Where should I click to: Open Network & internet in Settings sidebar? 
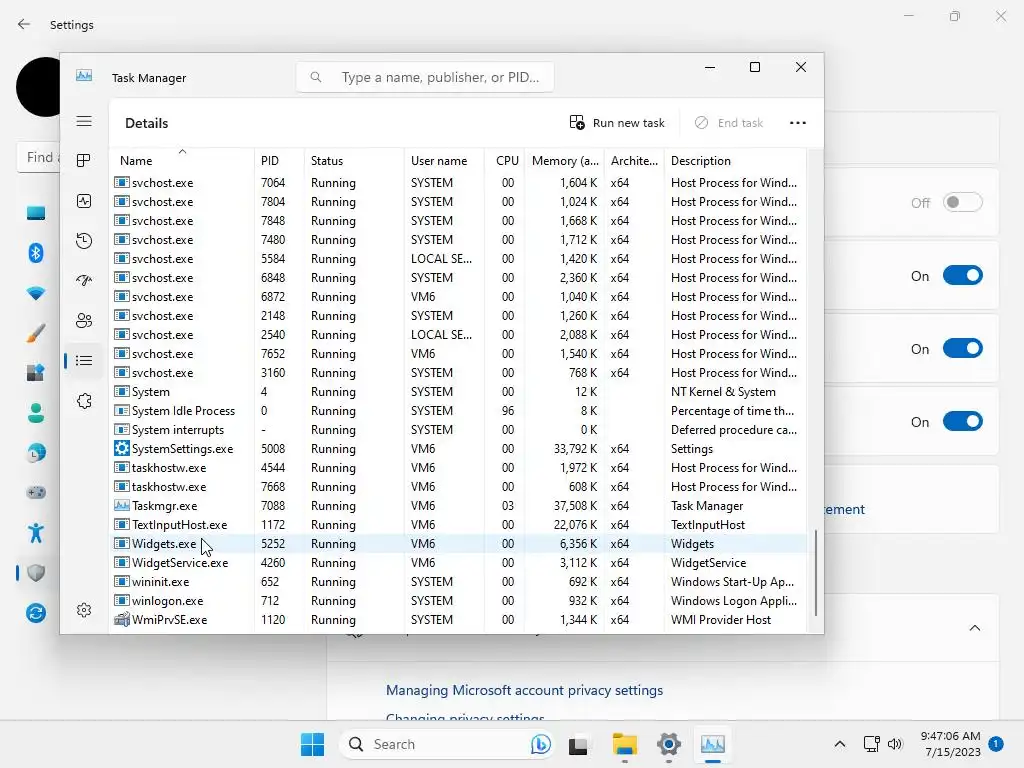pyautogui.click(x=36, y=293)
